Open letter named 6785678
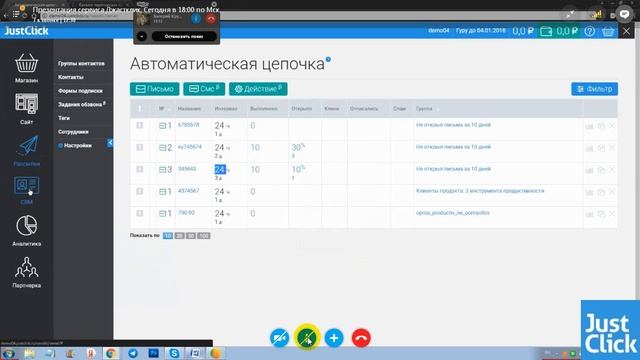The height and width of the screenshot is (360, 640). coord(189,124)
